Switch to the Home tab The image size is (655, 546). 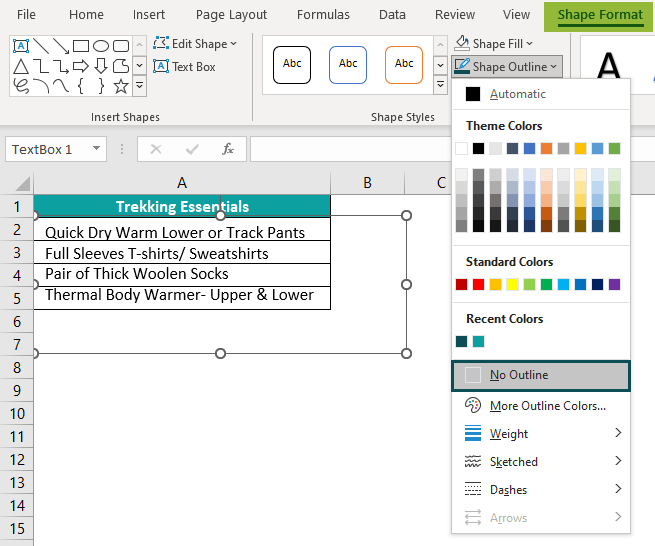[x=86, y=15]
